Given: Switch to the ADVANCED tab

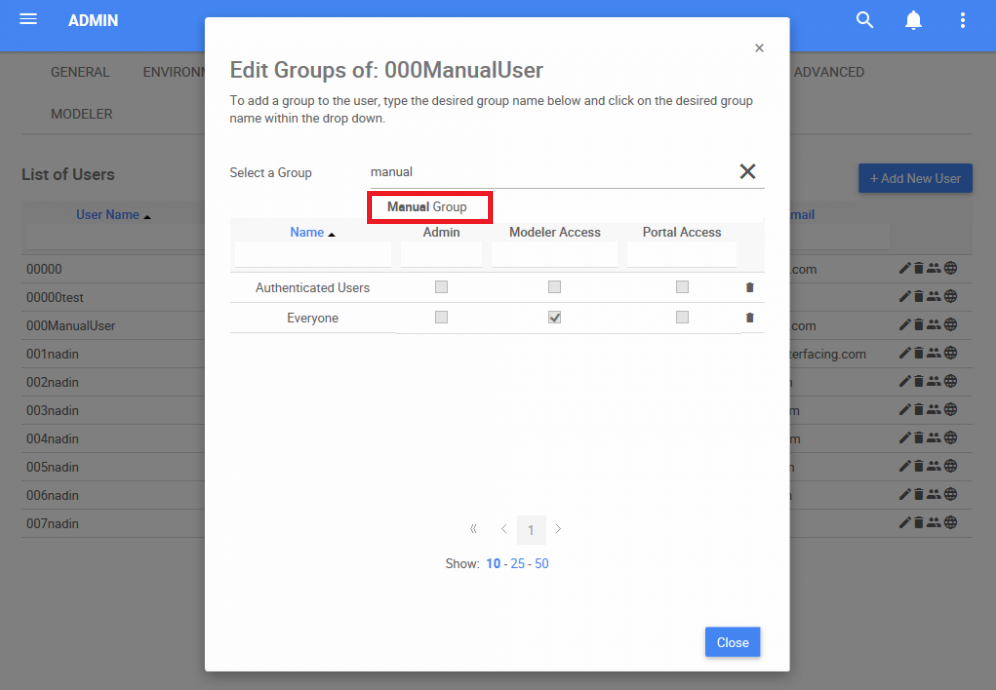Looking at the screenshot, I should (x=829, y=72).
